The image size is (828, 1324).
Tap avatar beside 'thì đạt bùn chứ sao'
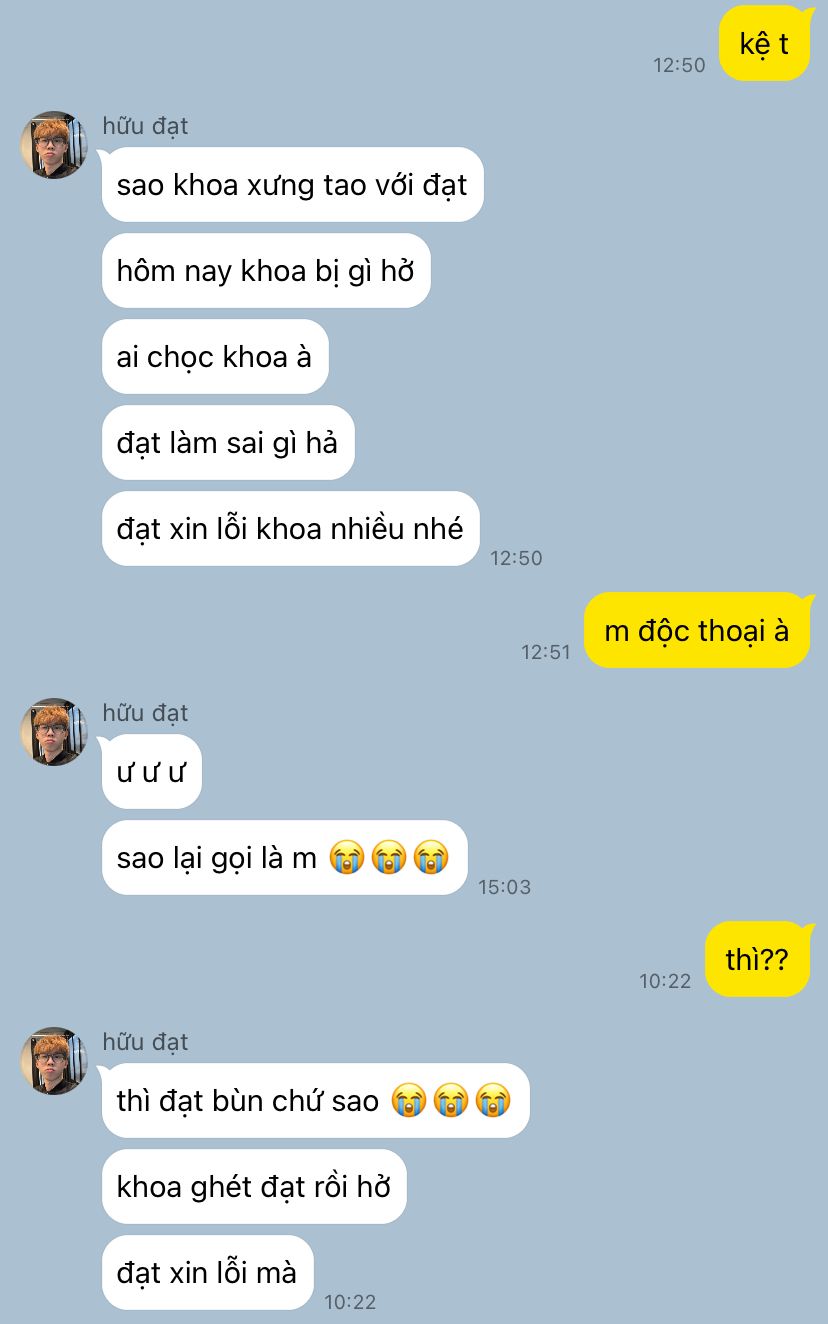(x=54, y=1061)
